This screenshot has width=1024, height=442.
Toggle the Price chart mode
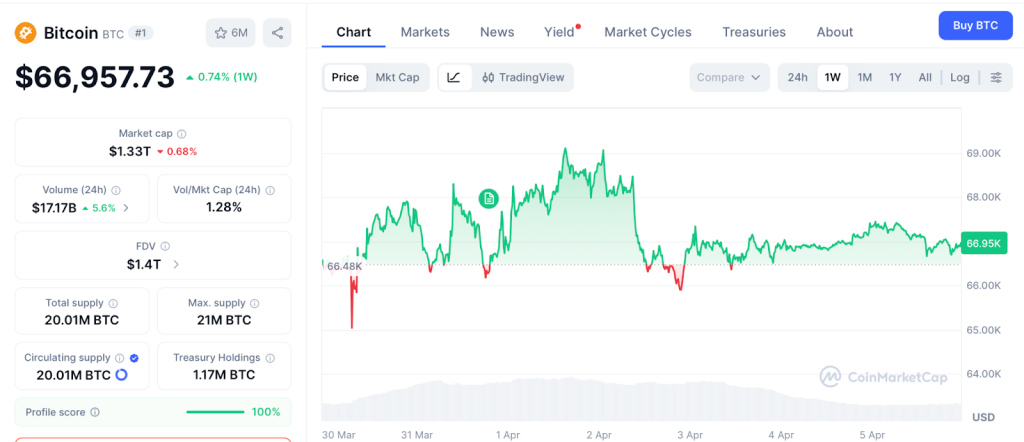345,77
